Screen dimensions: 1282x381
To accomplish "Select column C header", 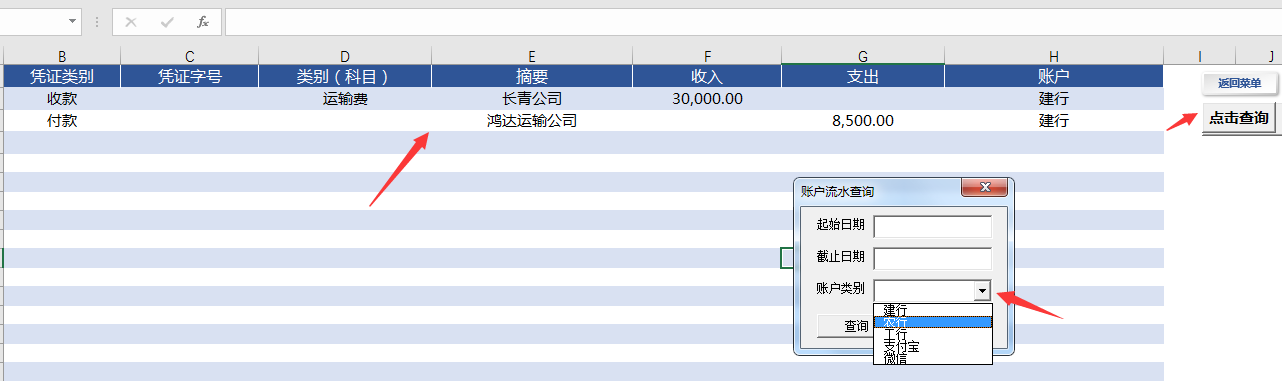I will [189, 56].
